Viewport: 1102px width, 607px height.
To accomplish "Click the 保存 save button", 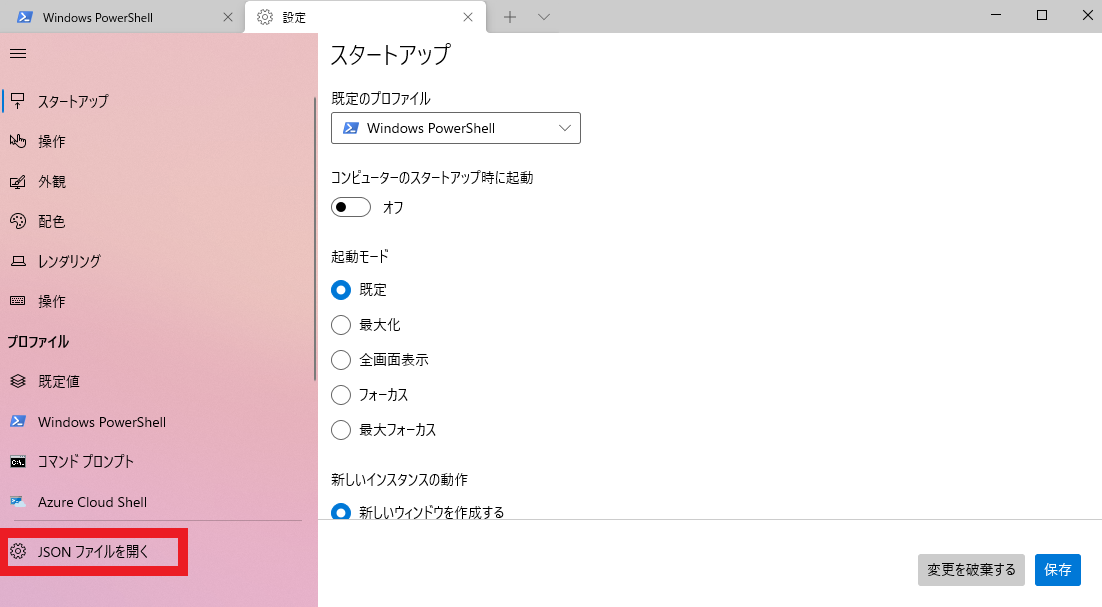I will pos(1057,570).
